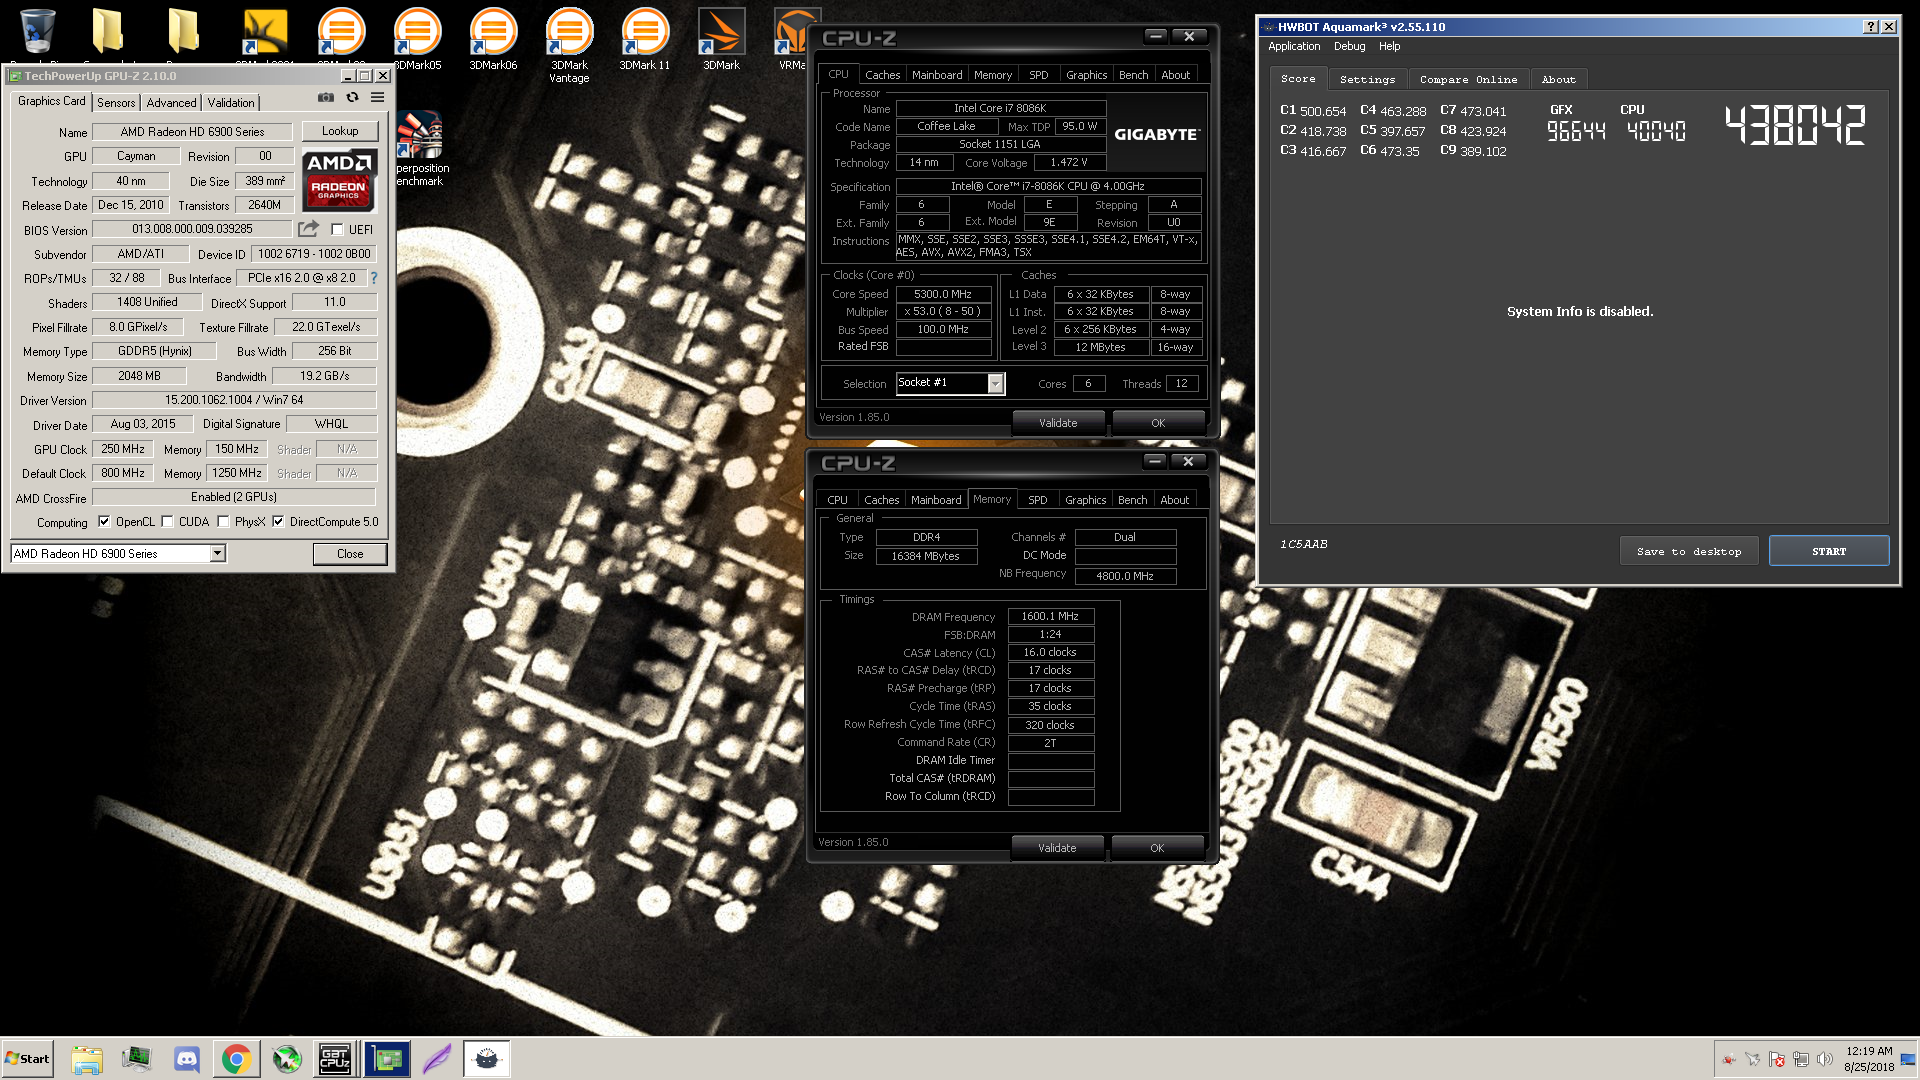
Task: Open the Caches tab in lower CPU-Z
Action: 881,500
